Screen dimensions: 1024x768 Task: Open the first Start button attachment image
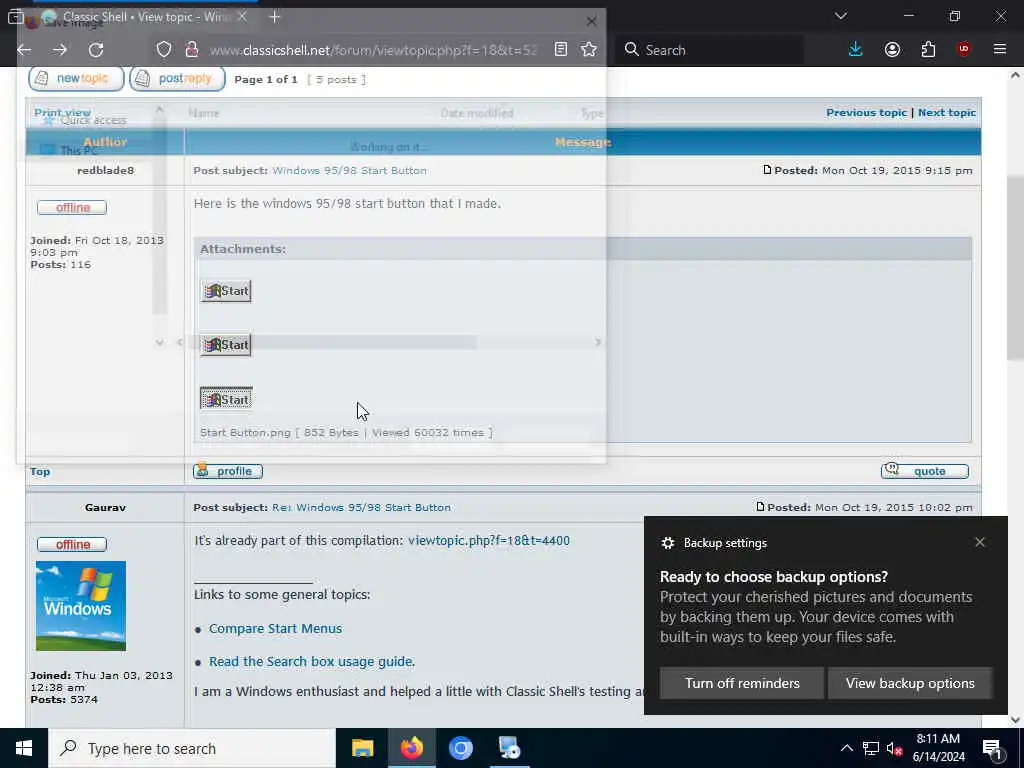226,291
